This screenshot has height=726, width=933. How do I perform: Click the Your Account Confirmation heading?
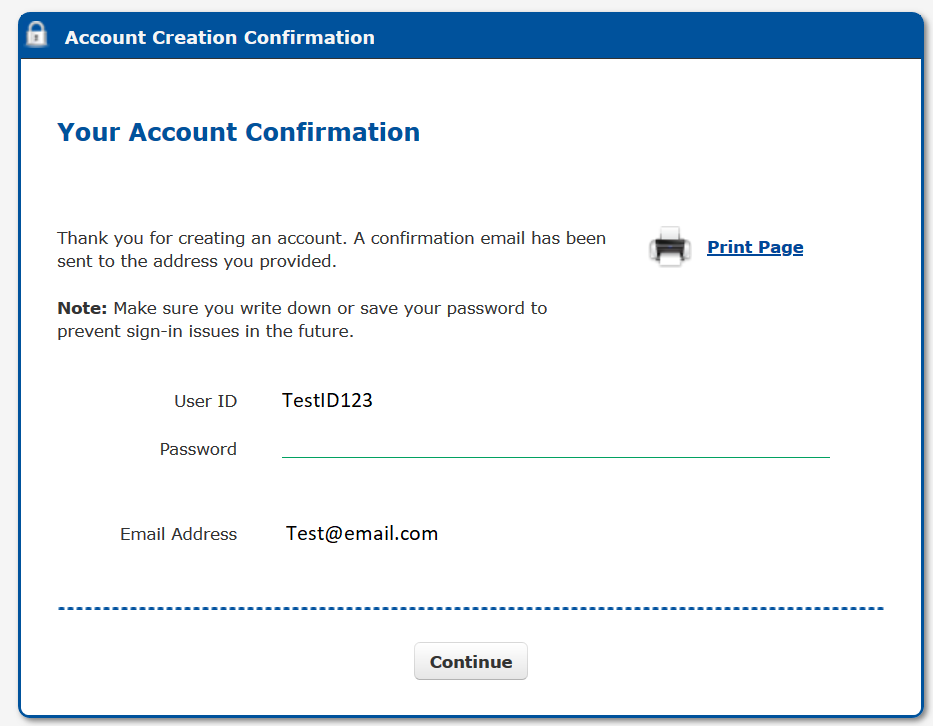click(x=238, y=132)
